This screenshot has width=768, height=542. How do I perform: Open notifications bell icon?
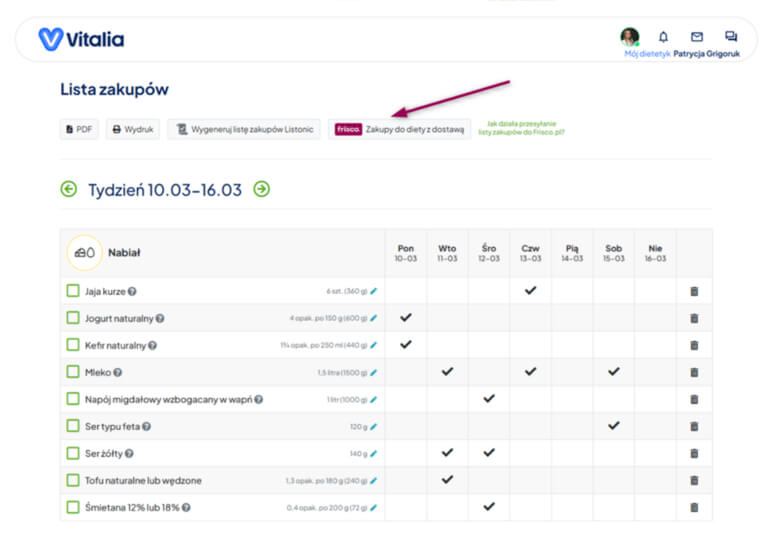coord(663,37)
